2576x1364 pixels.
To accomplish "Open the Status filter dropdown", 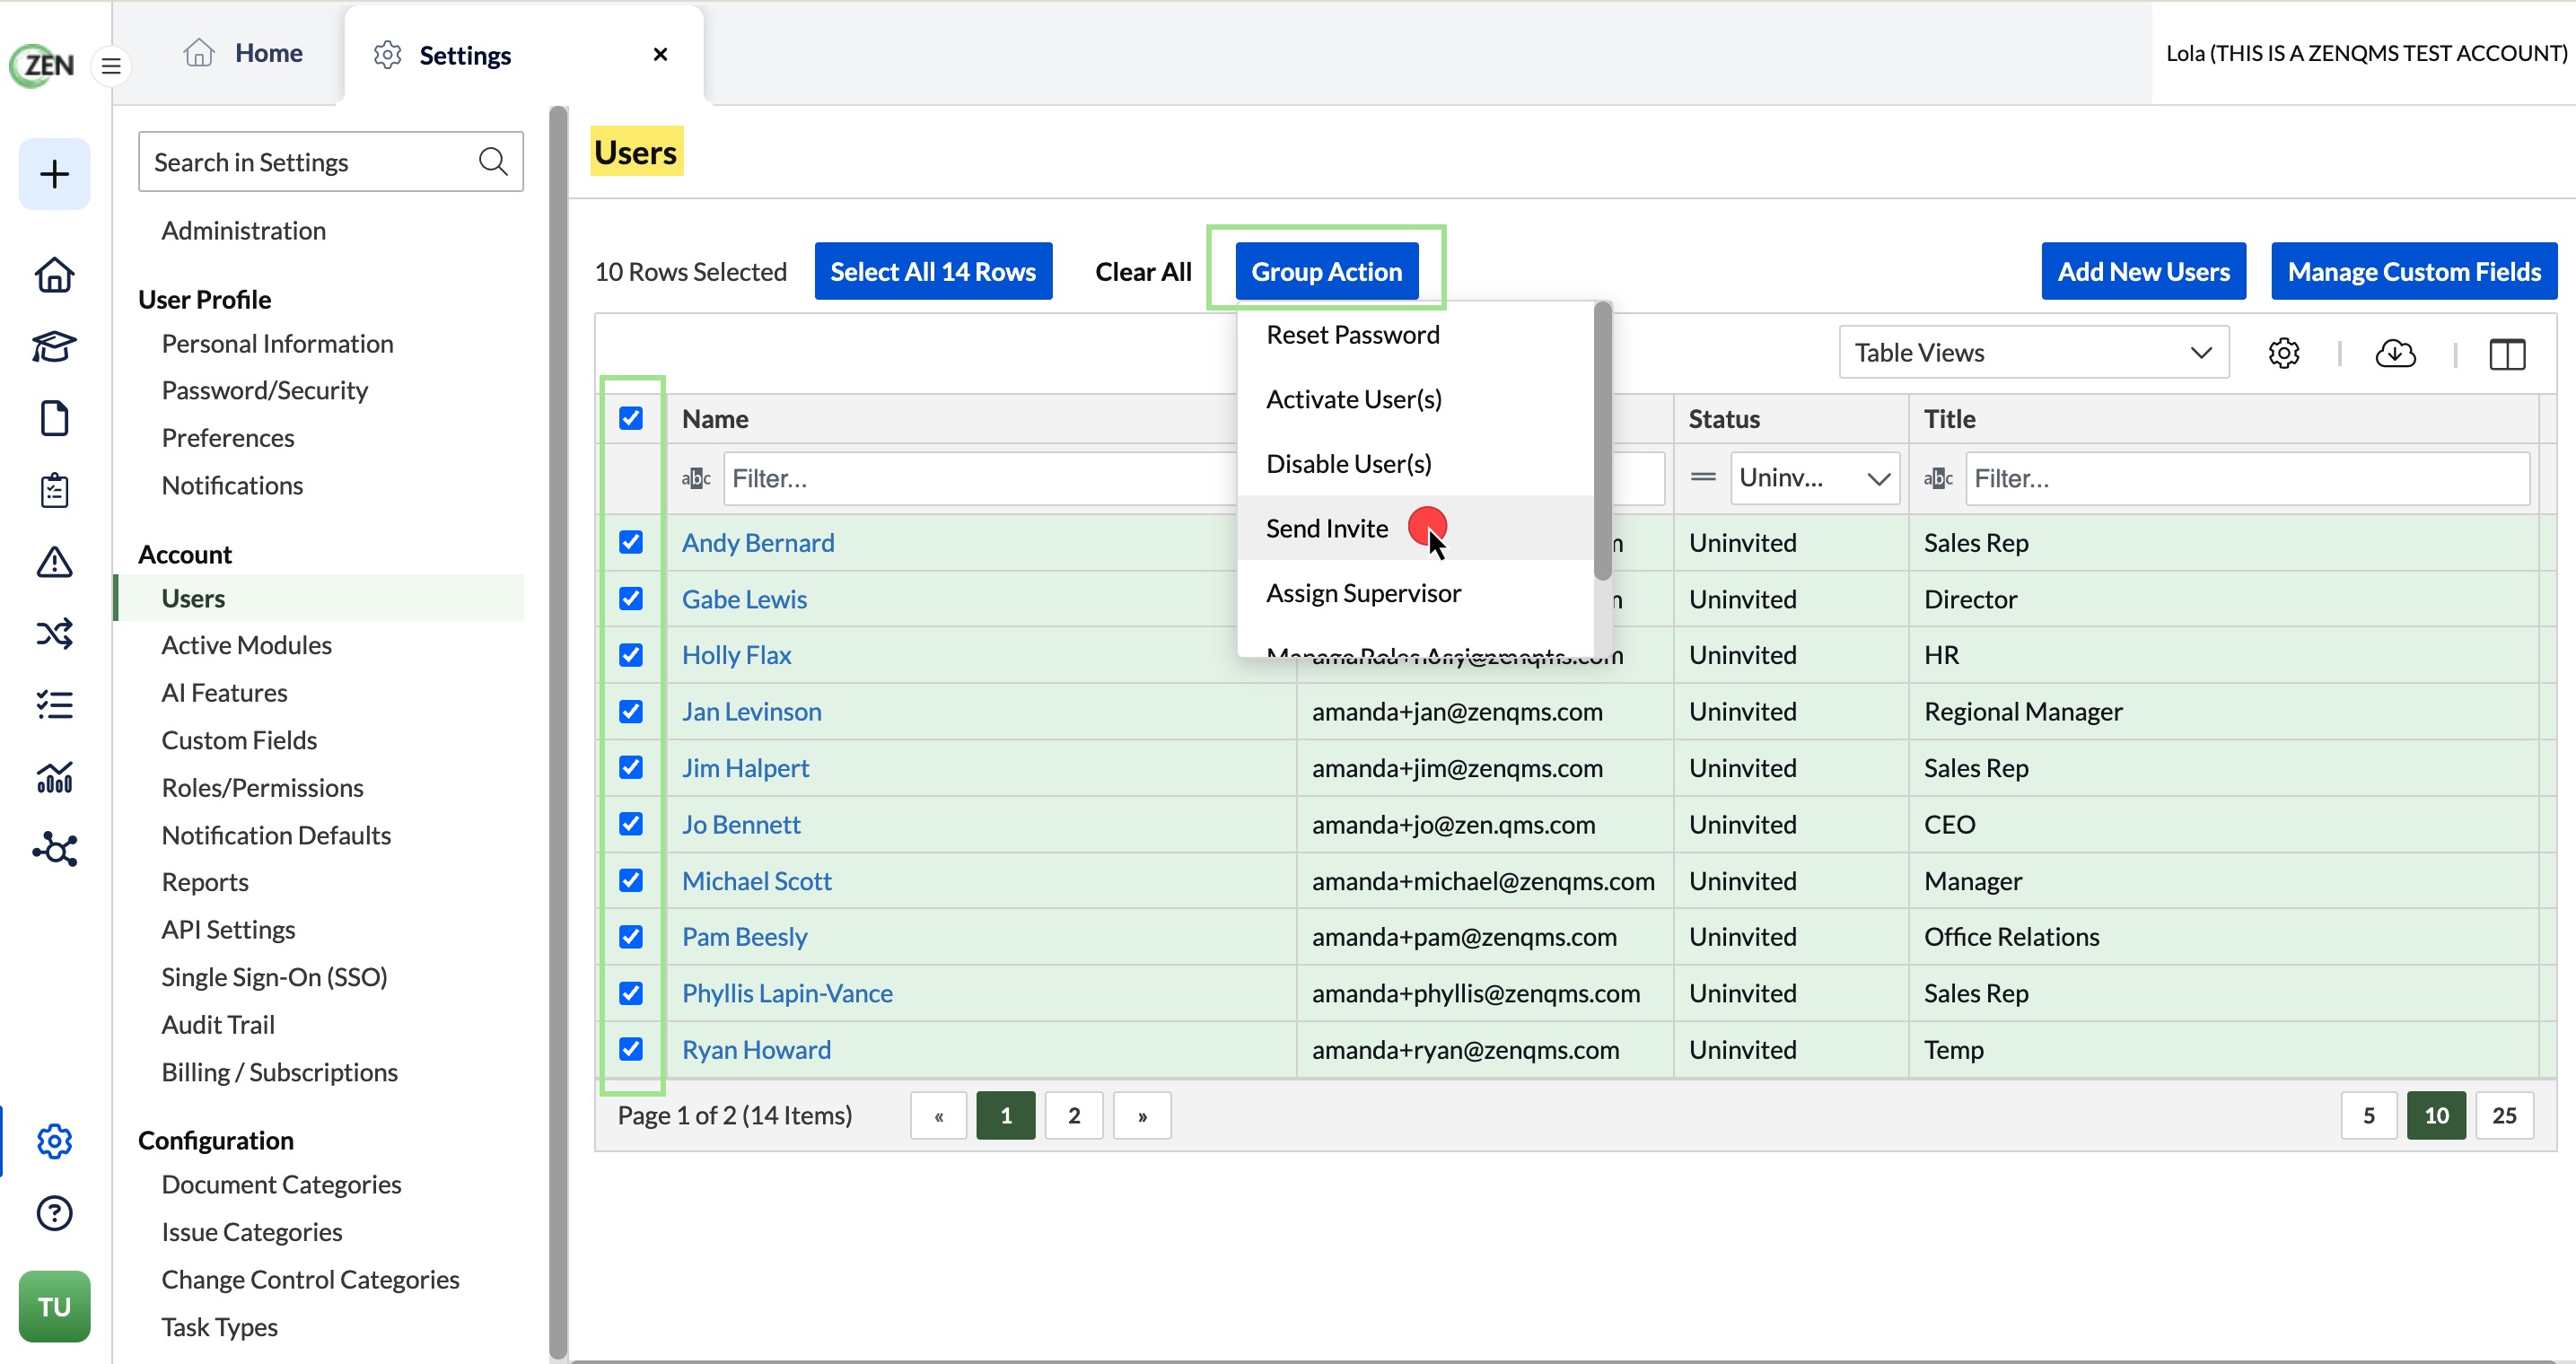I will [1815, 478].
